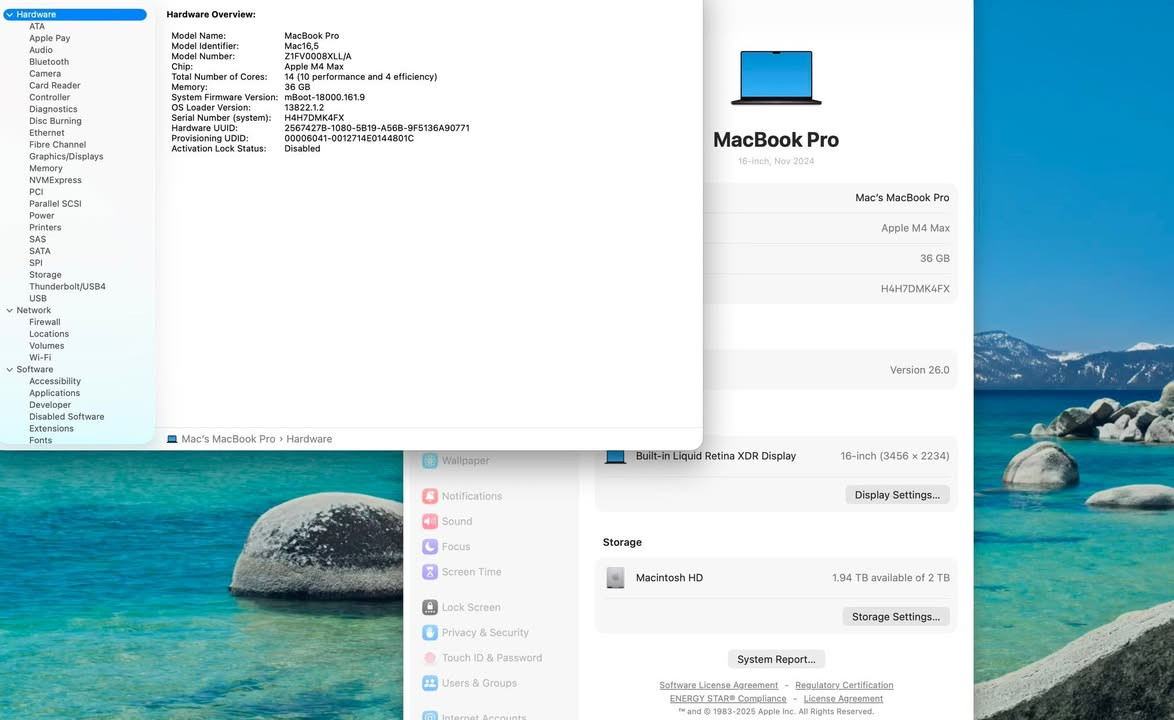Open the License Agreement link
Viewport: 1174px width, 720px height.
coord(843,699)
